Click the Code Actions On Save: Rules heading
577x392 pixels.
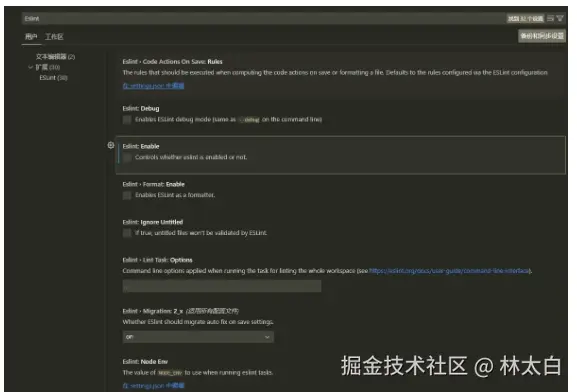point(173,61)
